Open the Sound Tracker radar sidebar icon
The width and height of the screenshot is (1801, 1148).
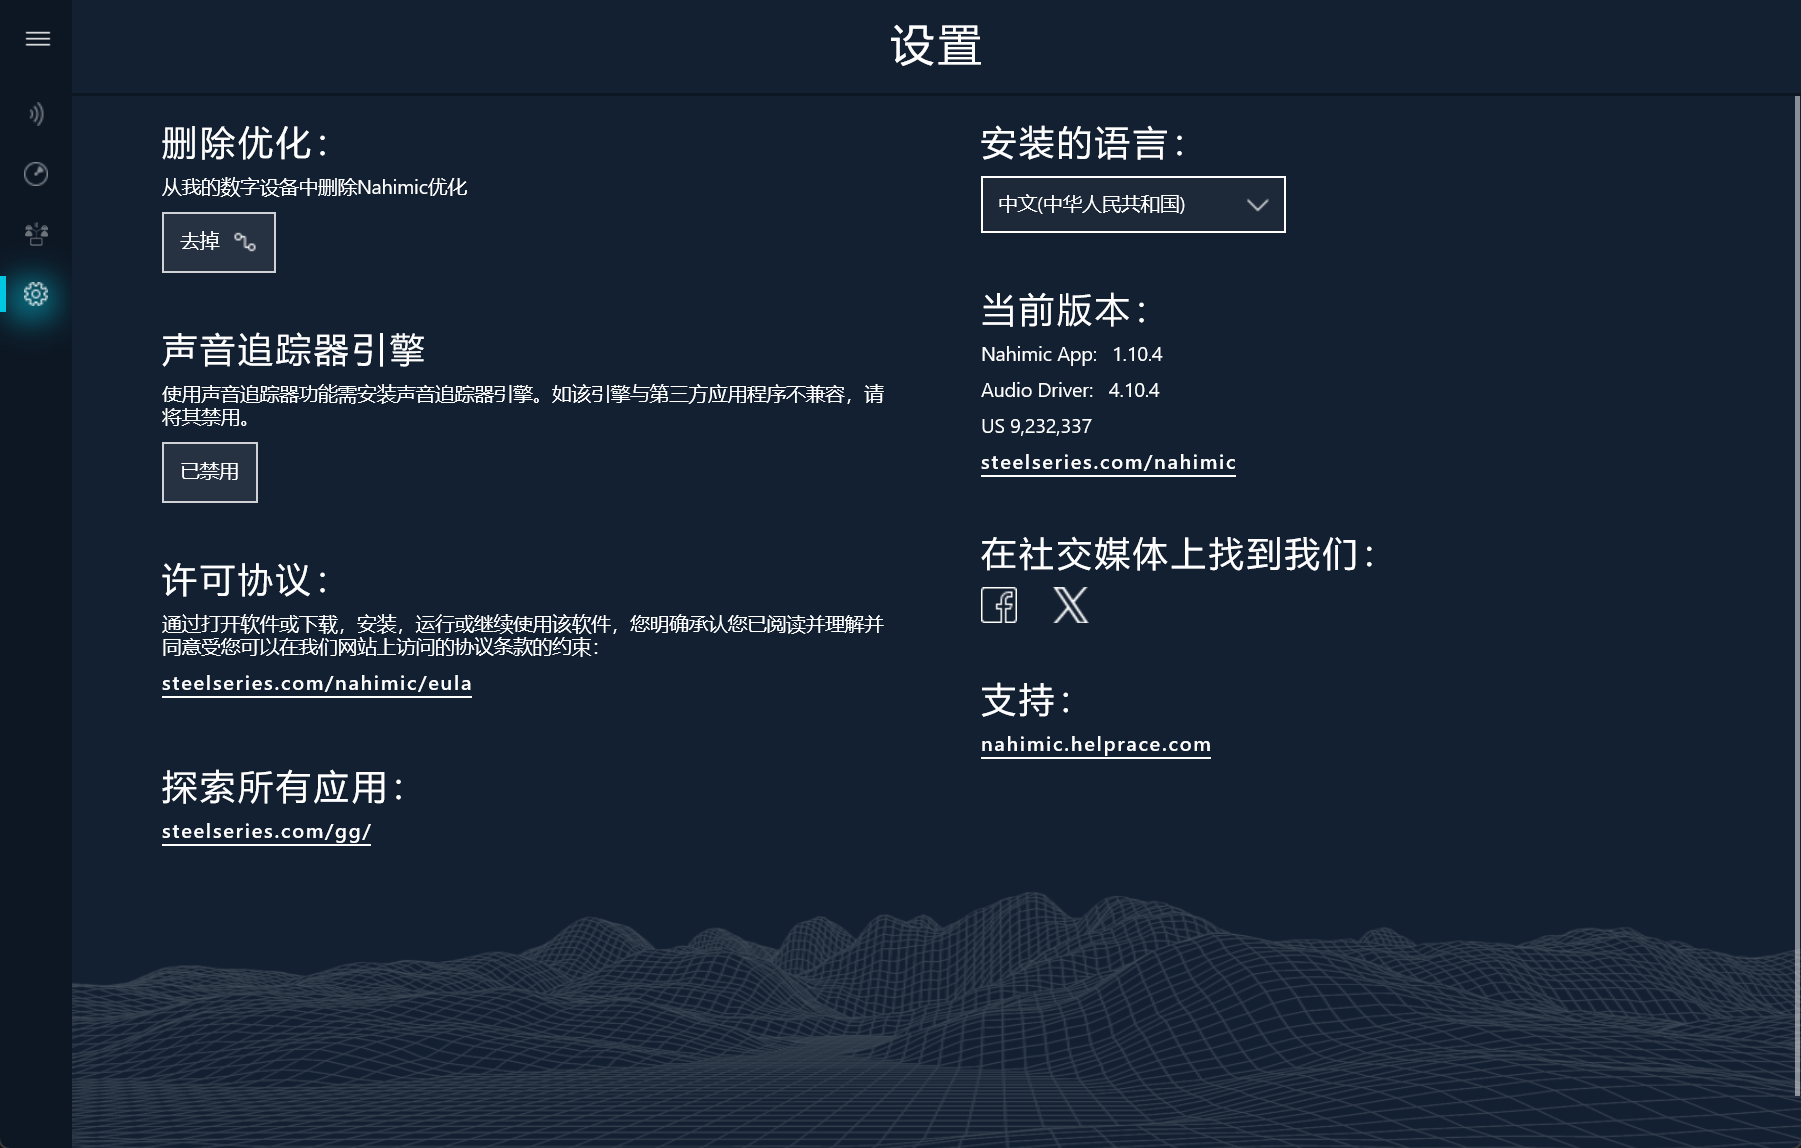click(36, 174)
